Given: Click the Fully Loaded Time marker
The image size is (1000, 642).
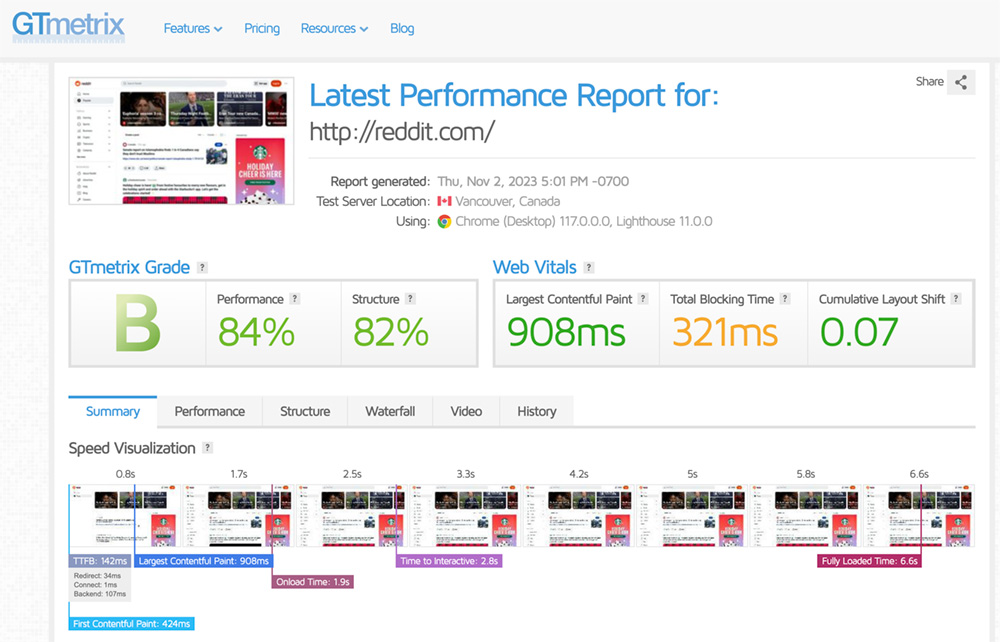Looking at the screenshot, I should pyautogui.click(x=869, y=561).
